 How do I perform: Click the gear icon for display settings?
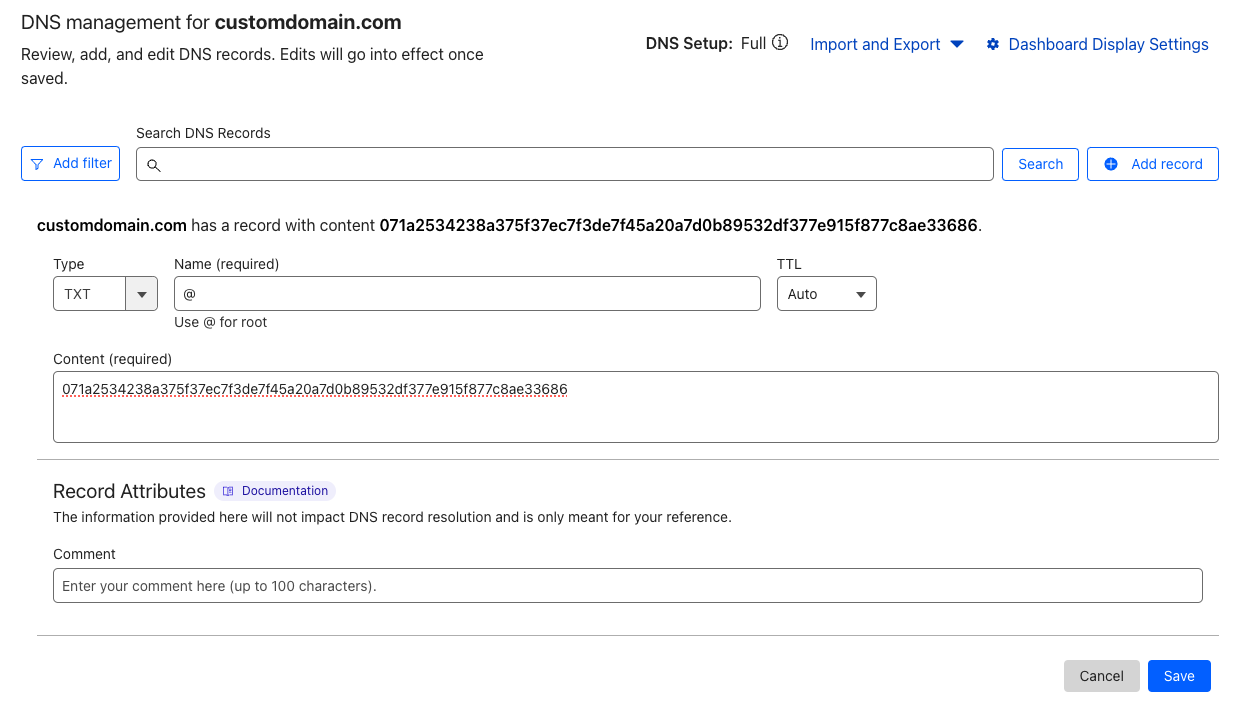click(993, 44)
